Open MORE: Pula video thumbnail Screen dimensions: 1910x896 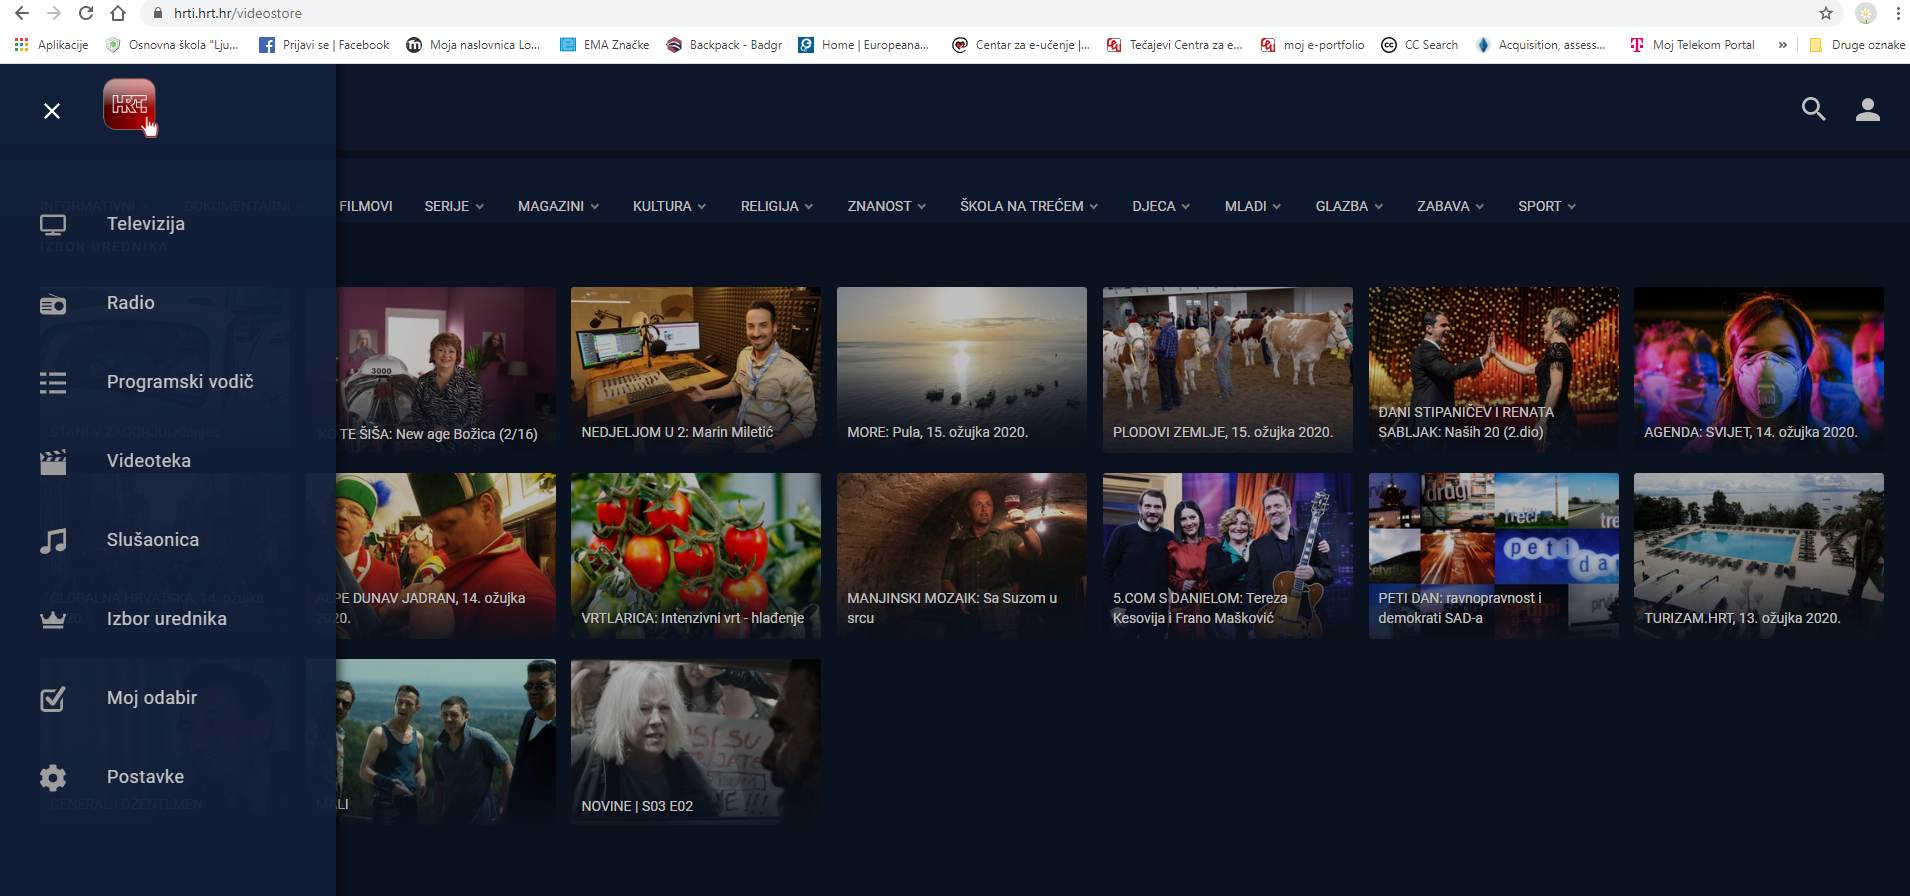[962, 370]
